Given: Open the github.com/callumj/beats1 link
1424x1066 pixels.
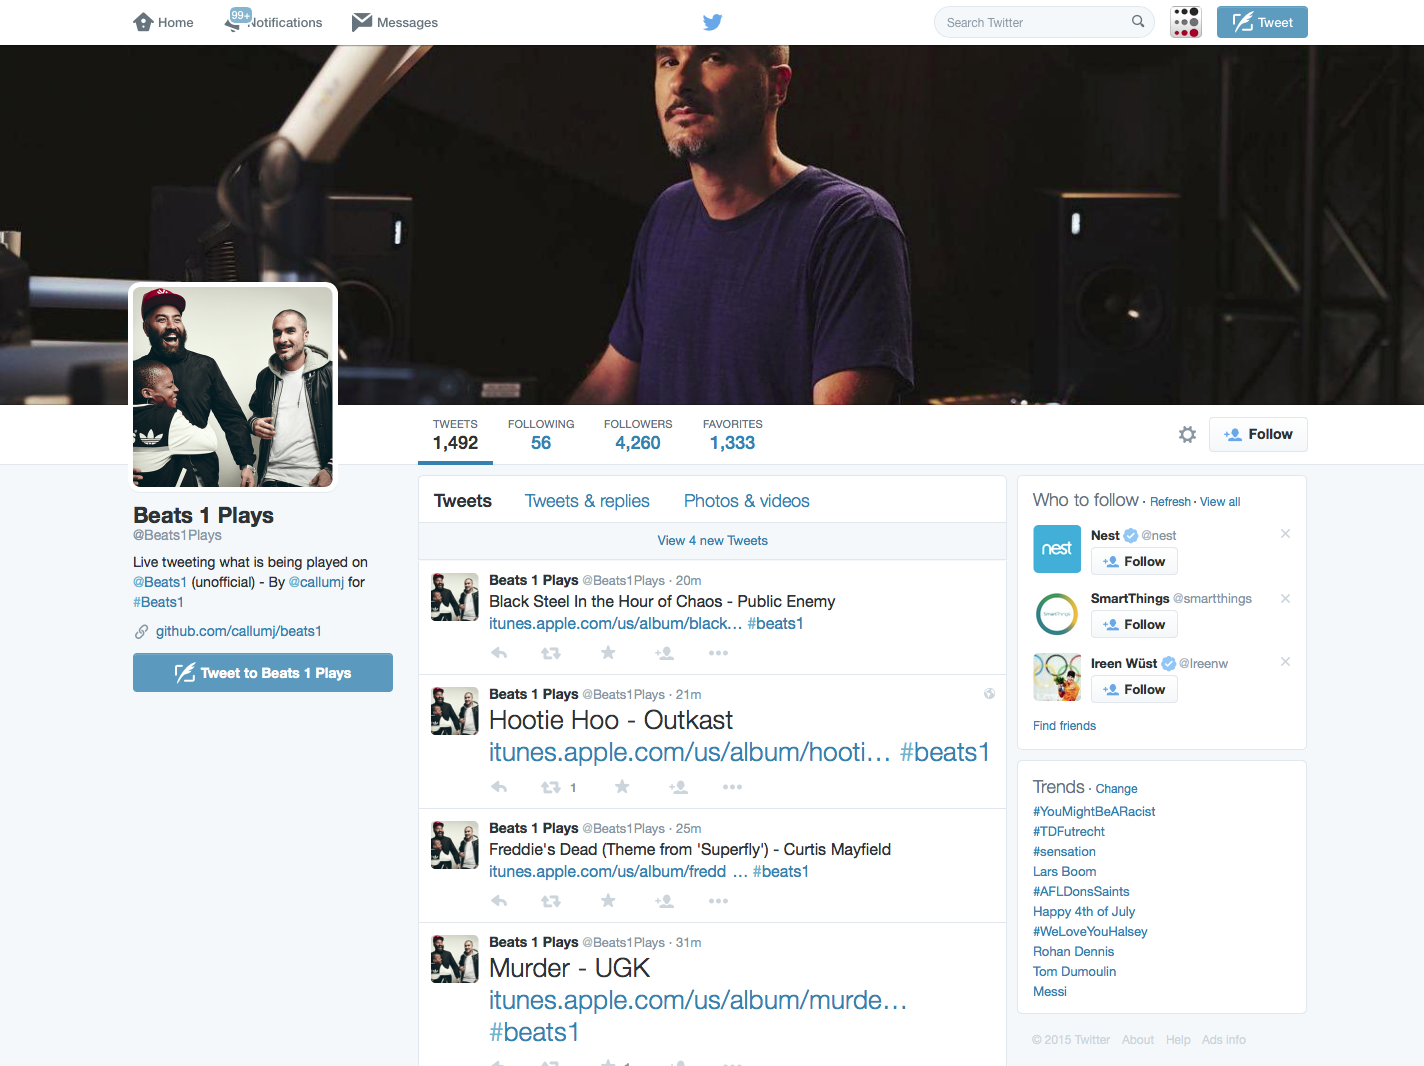Looking at the screenshot, I should (x=239, y=631).
